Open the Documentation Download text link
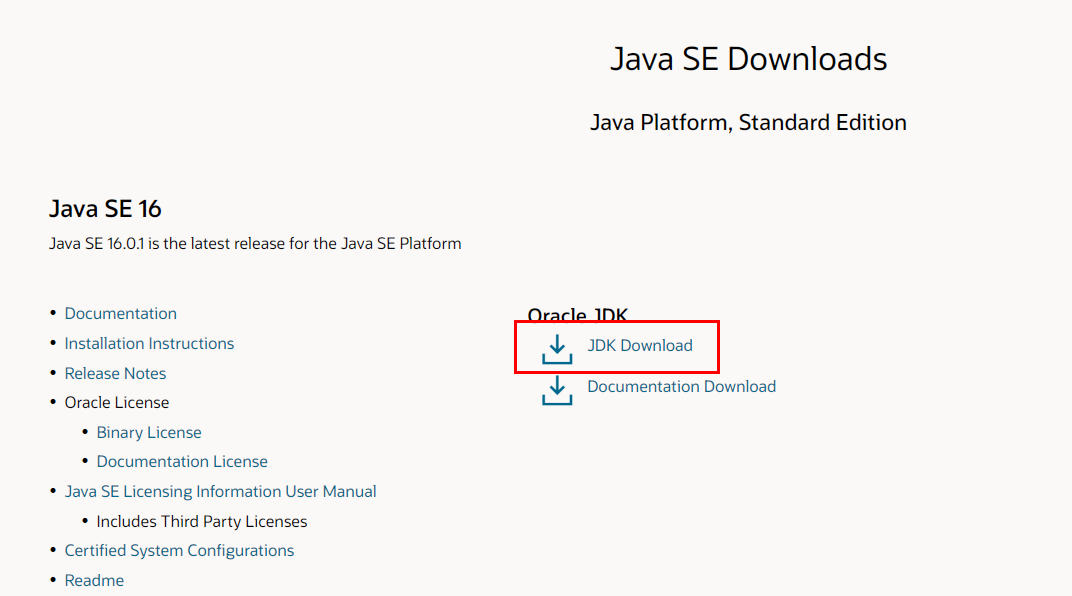 tap(681, 387)
